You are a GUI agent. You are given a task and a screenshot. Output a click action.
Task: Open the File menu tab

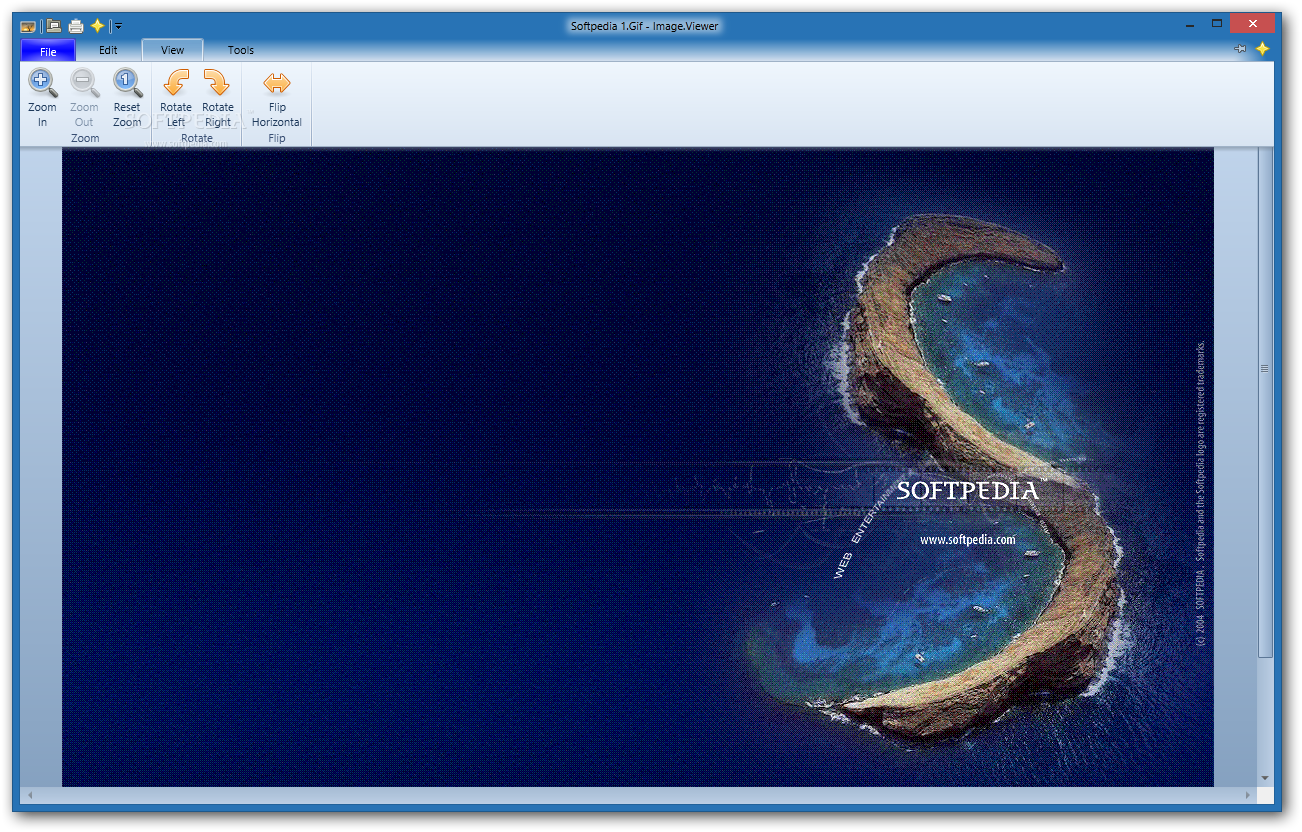click(x=48, y=51)
